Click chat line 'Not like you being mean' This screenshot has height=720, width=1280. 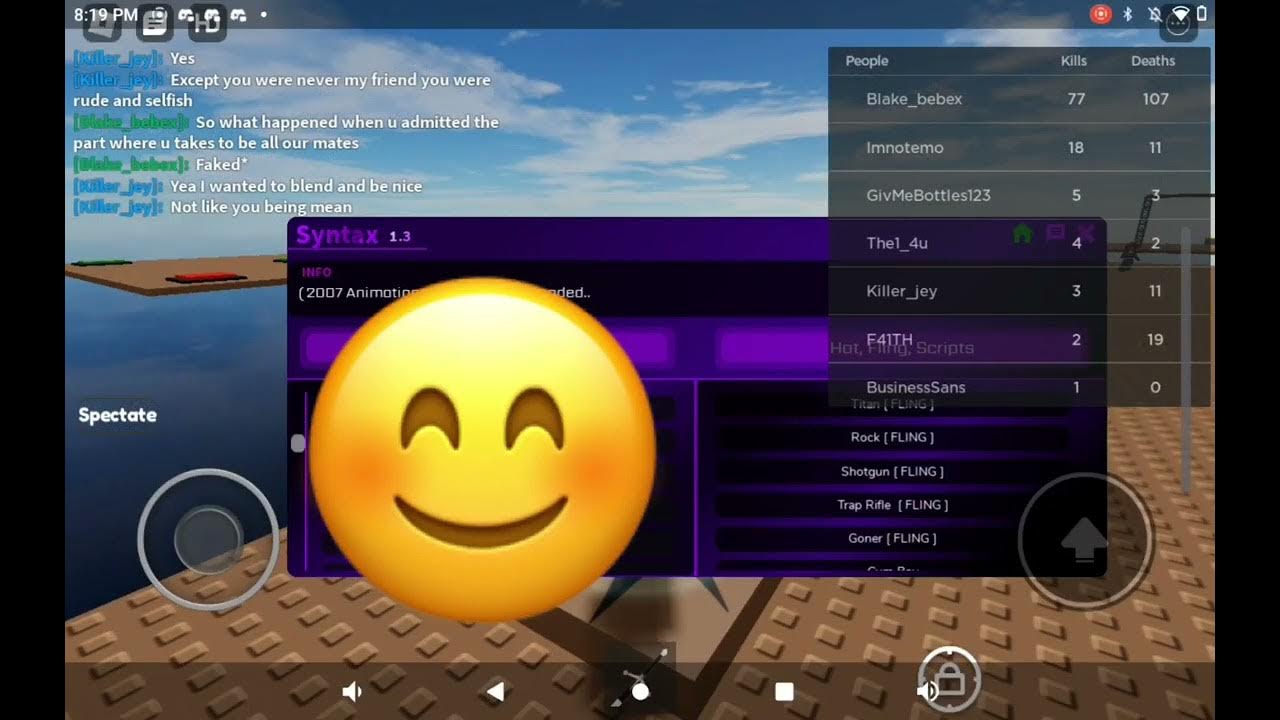click(261, 207)
